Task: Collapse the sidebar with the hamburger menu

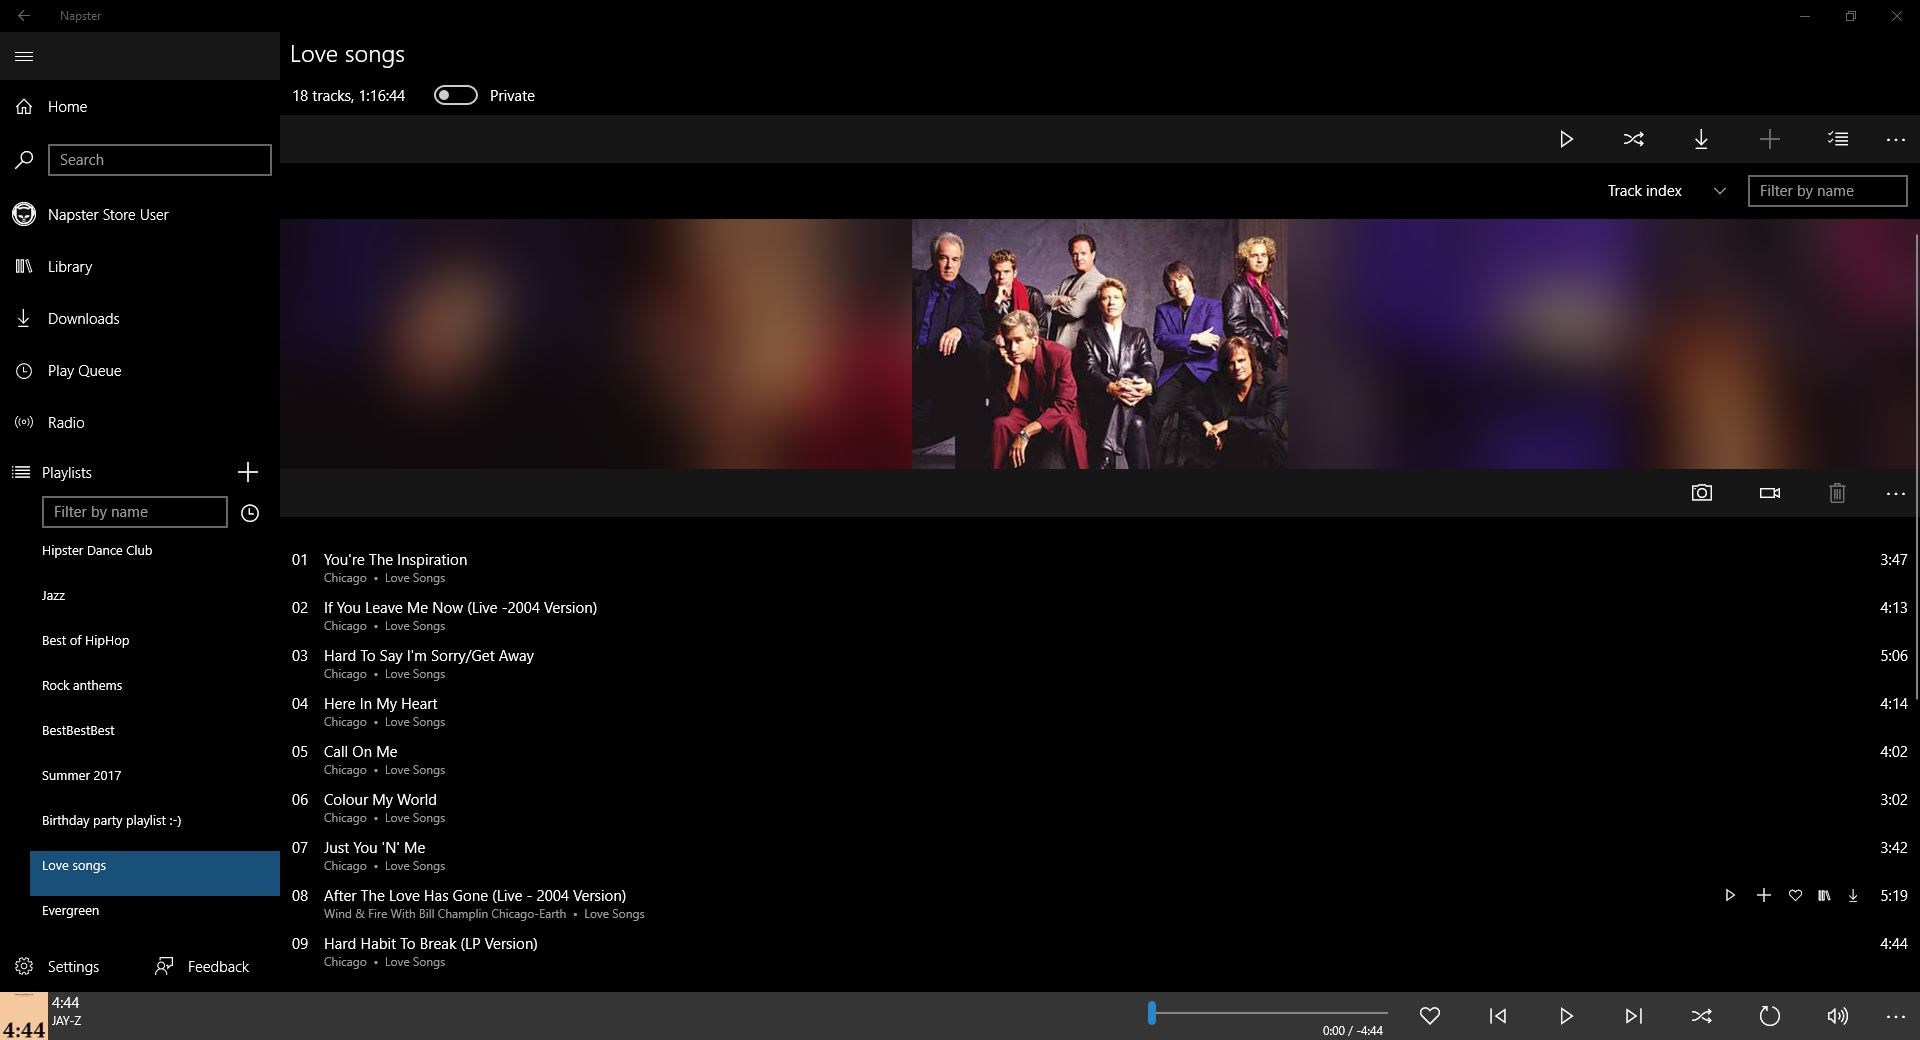Action: coord(23,56)
